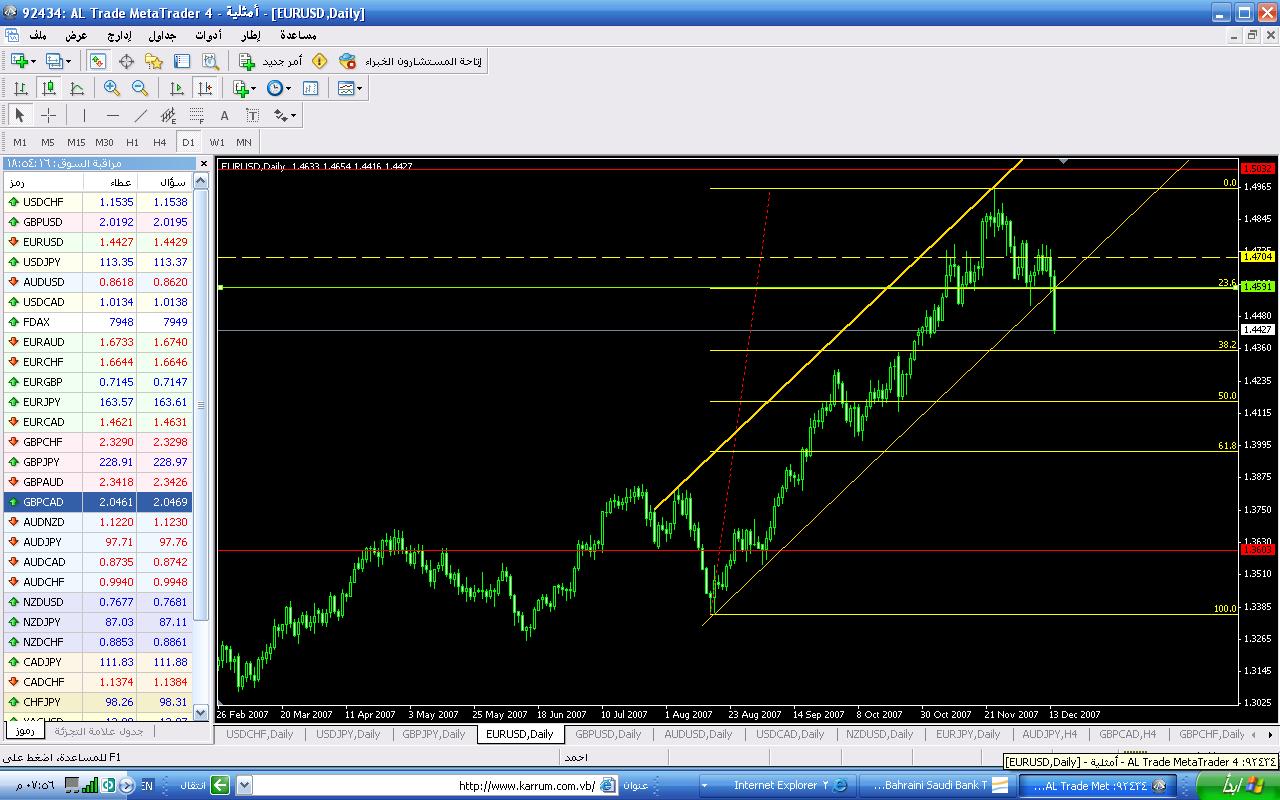
Task: Select the trendline drawing tool
Action: click(141, 115)
